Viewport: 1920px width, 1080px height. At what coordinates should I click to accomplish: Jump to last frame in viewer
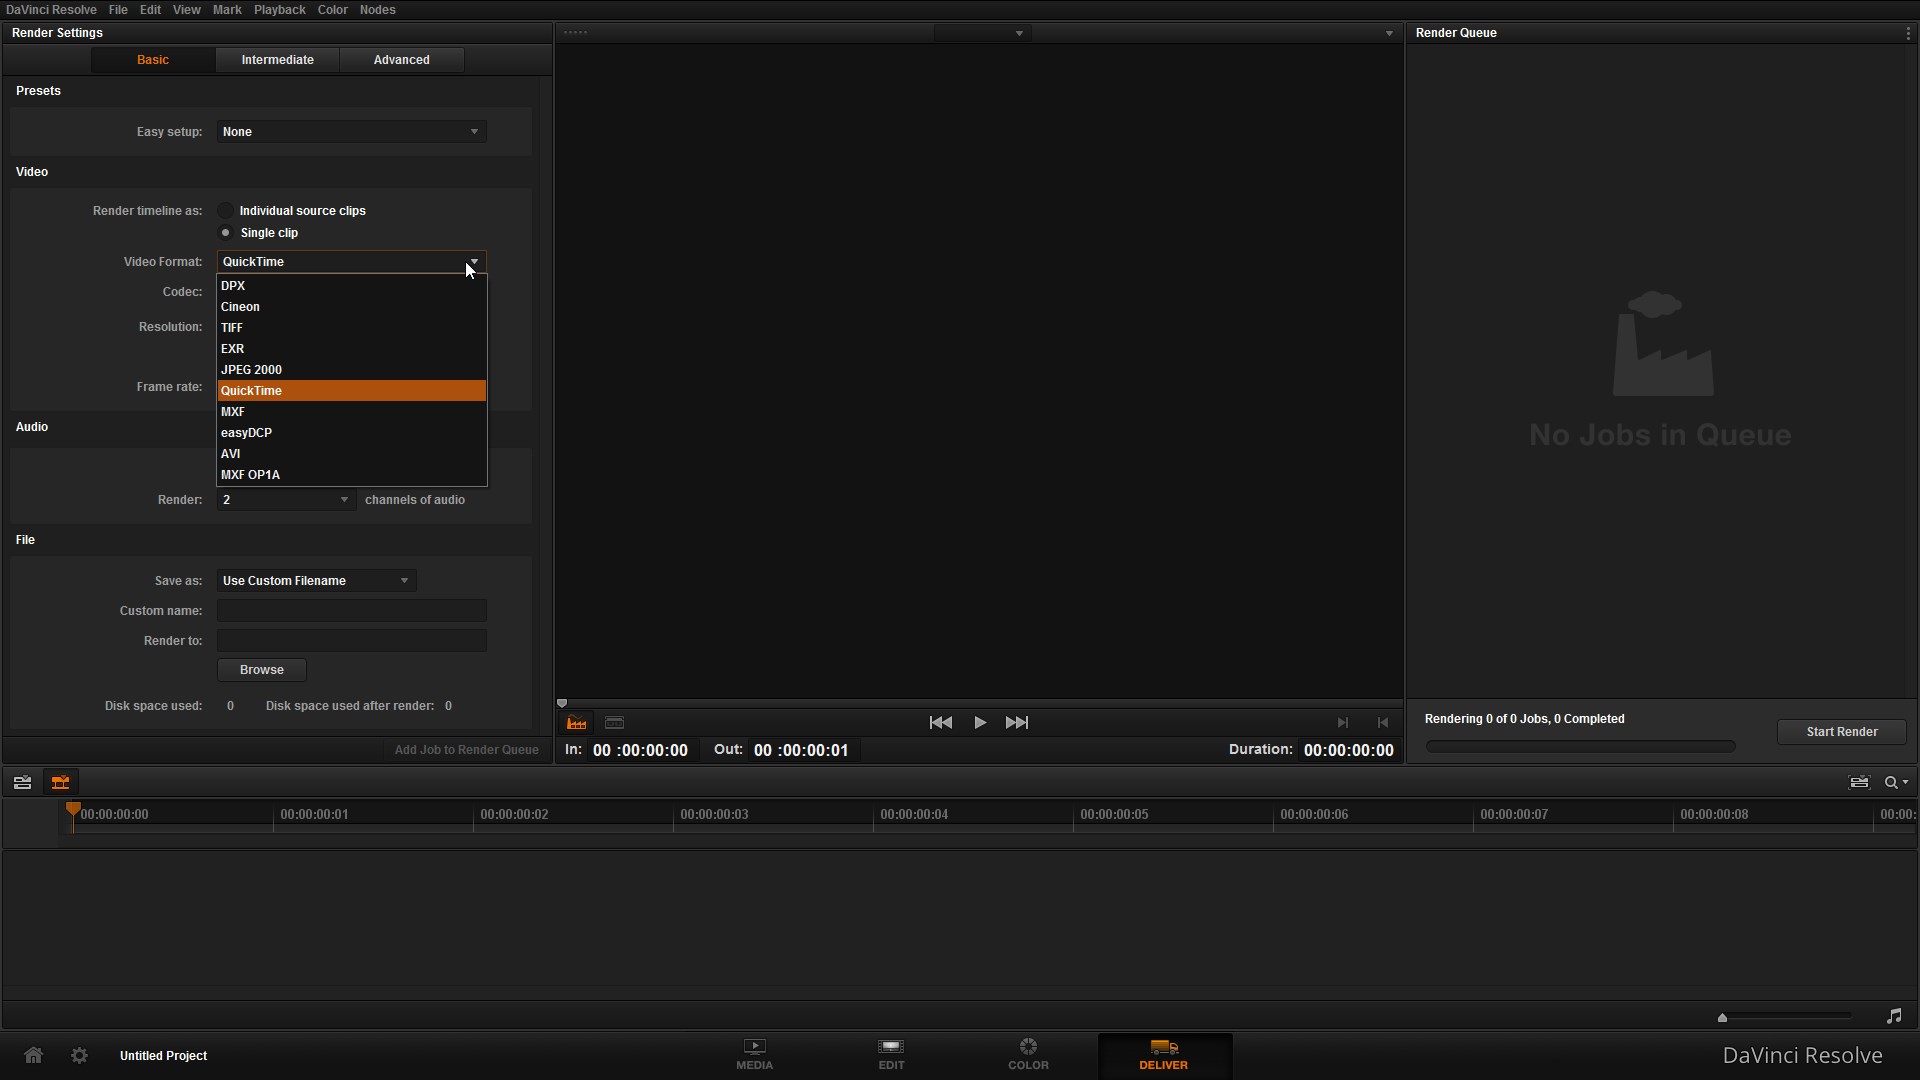click(1017, 722)
